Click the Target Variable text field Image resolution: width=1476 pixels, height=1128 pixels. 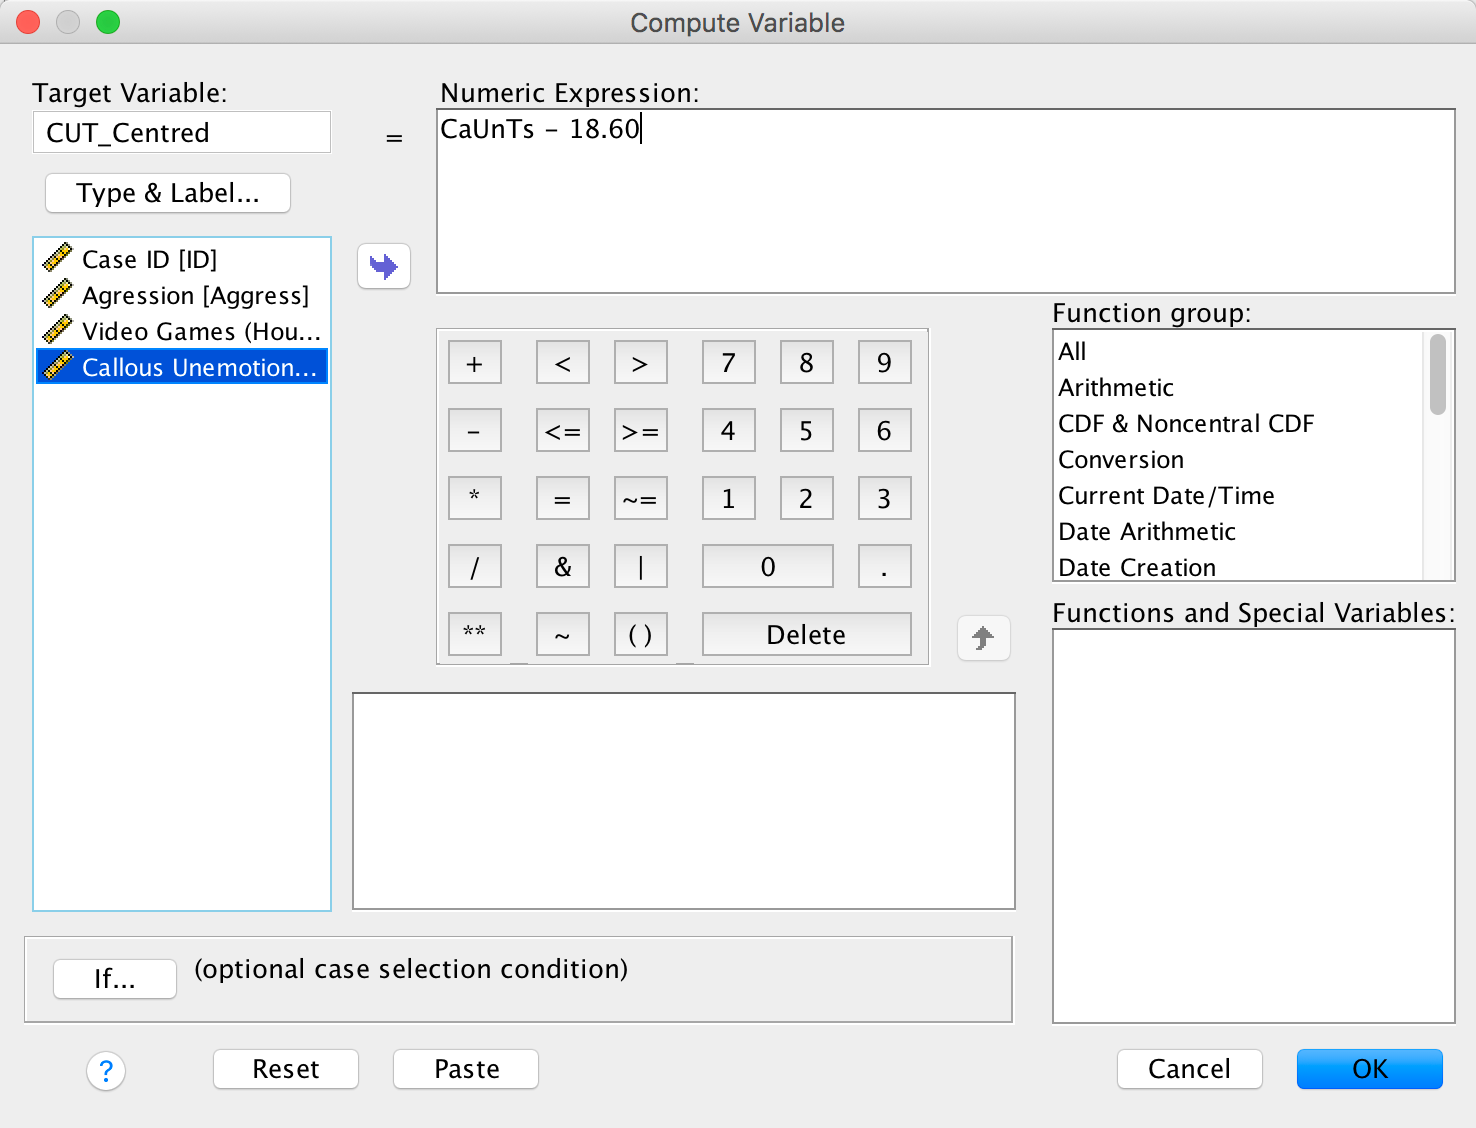[x=182, y=132]
